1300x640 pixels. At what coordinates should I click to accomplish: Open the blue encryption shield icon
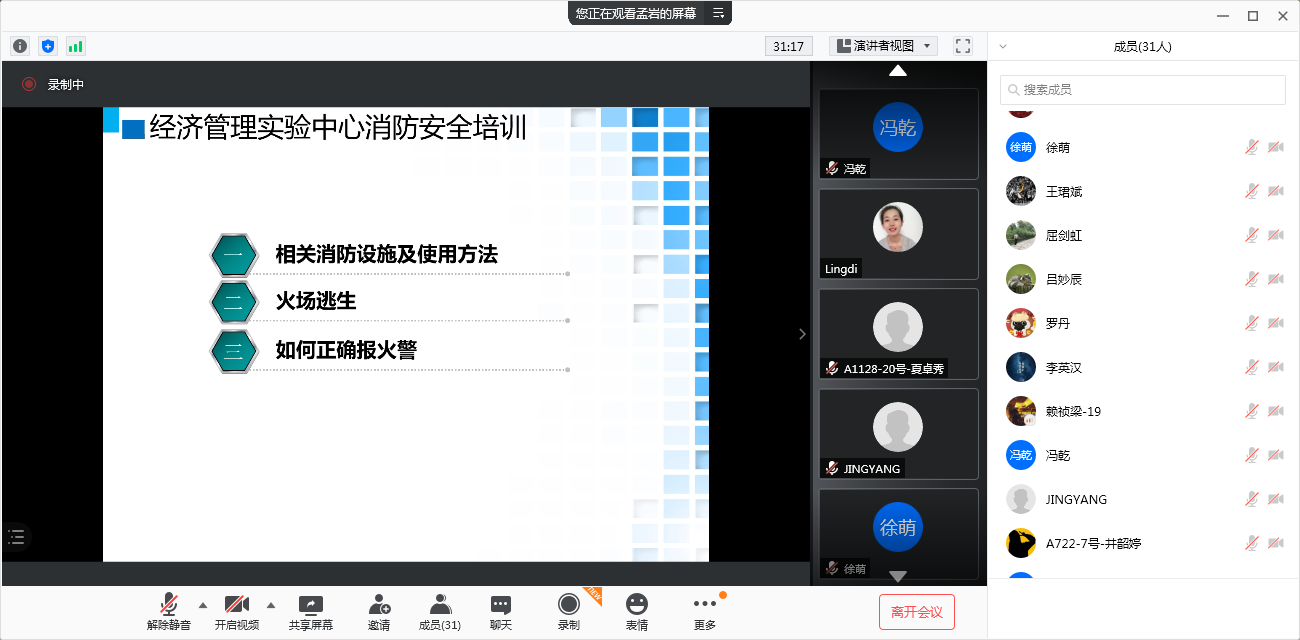48,46
